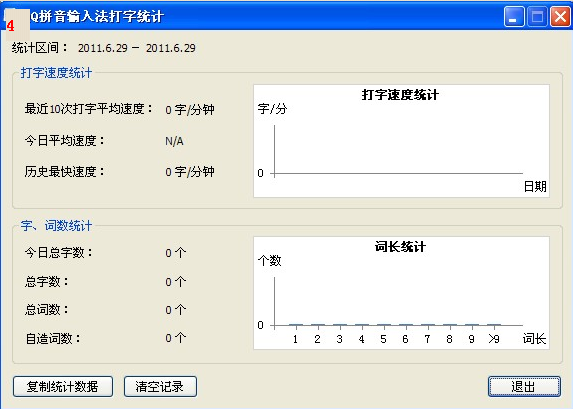
Task: Select the 统计区间 date range text
Action: (x=137, y=48)
